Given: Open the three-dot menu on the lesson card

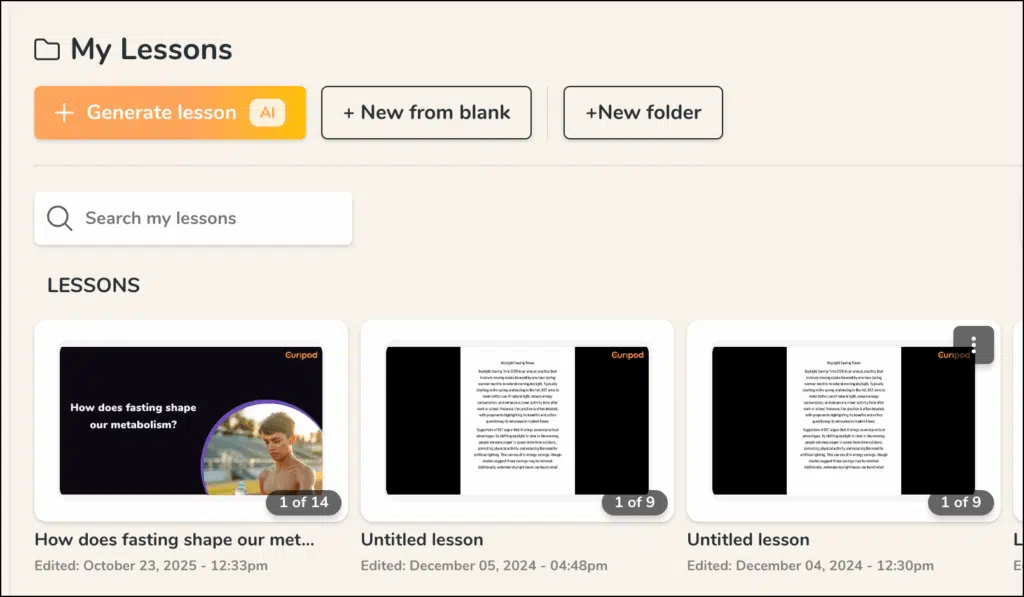Looking at the screenshot, I should (x=973, y=345).
